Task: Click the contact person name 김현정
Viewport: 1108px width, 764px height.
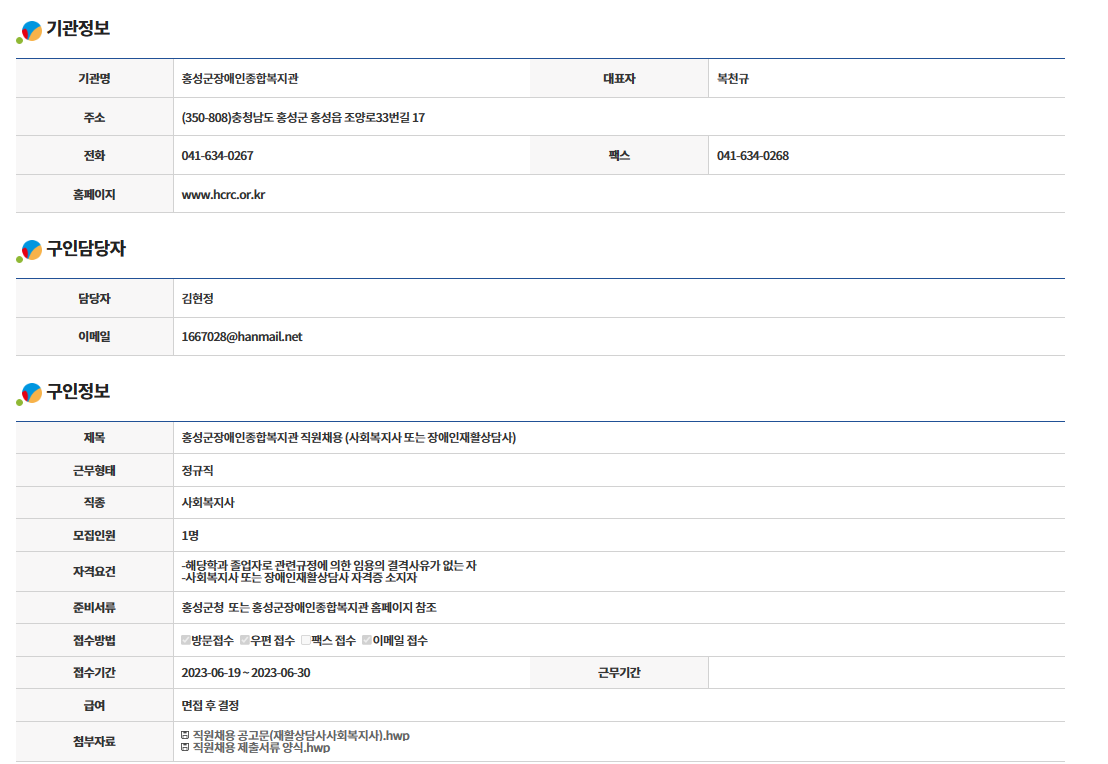Action: [198, 299]
